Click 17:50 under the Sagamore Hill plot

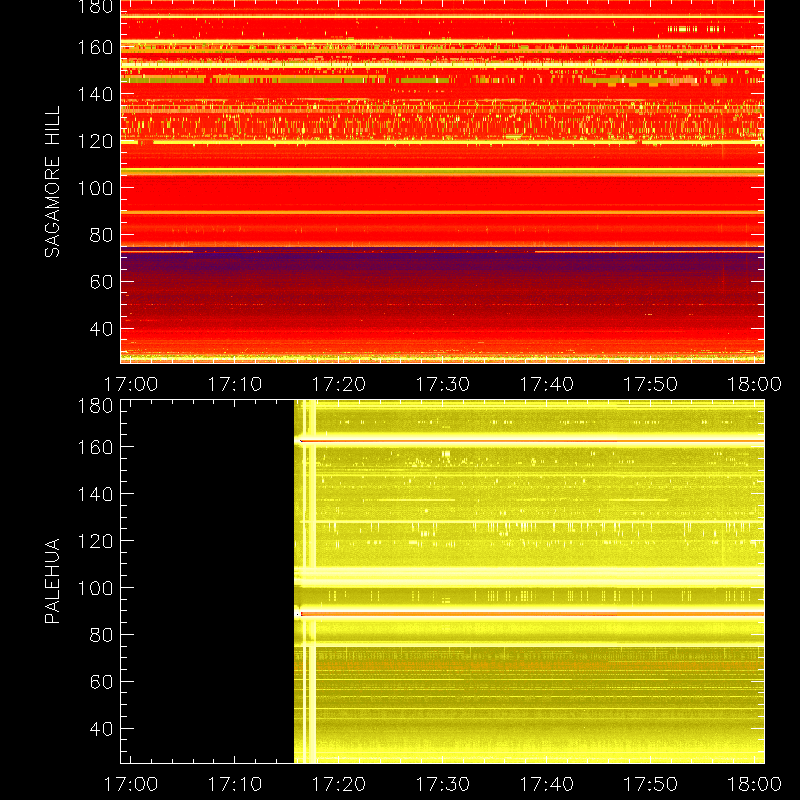tap(651, 384)
